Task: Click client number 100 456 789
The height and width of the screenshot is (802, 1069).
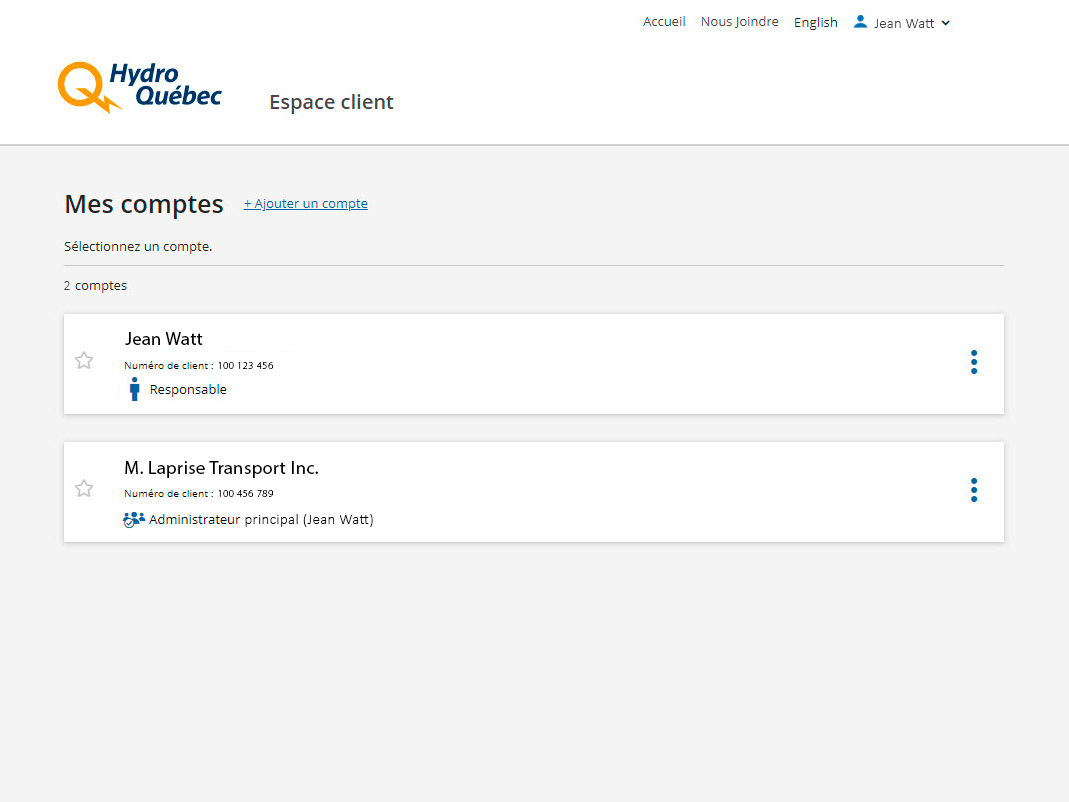Action: [x=245, y=494]
